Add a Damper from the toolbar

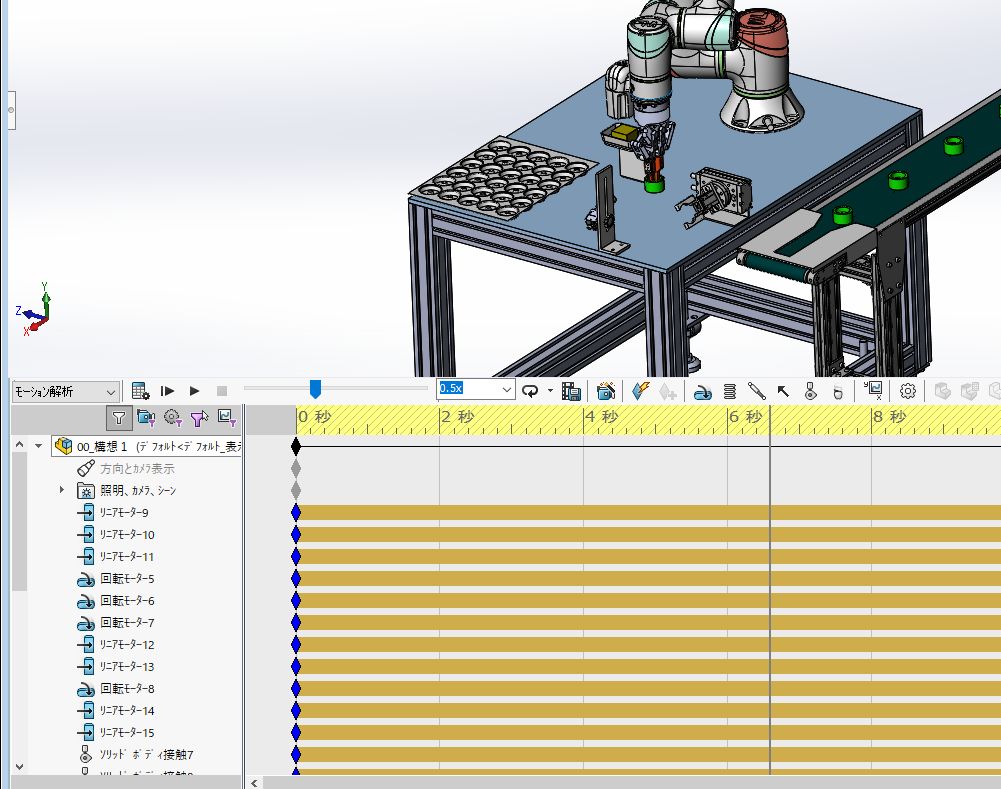tap(757, 391)
